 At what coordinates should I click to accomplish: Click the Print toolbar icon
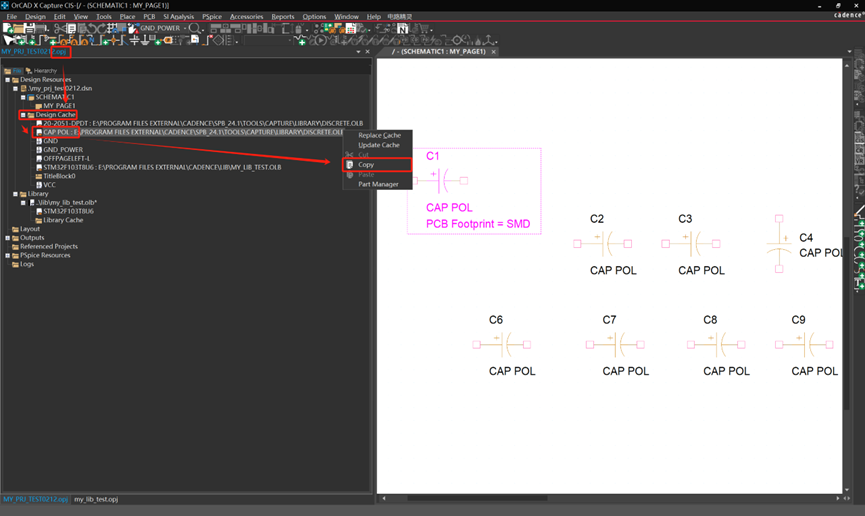(x=41, y=28)
